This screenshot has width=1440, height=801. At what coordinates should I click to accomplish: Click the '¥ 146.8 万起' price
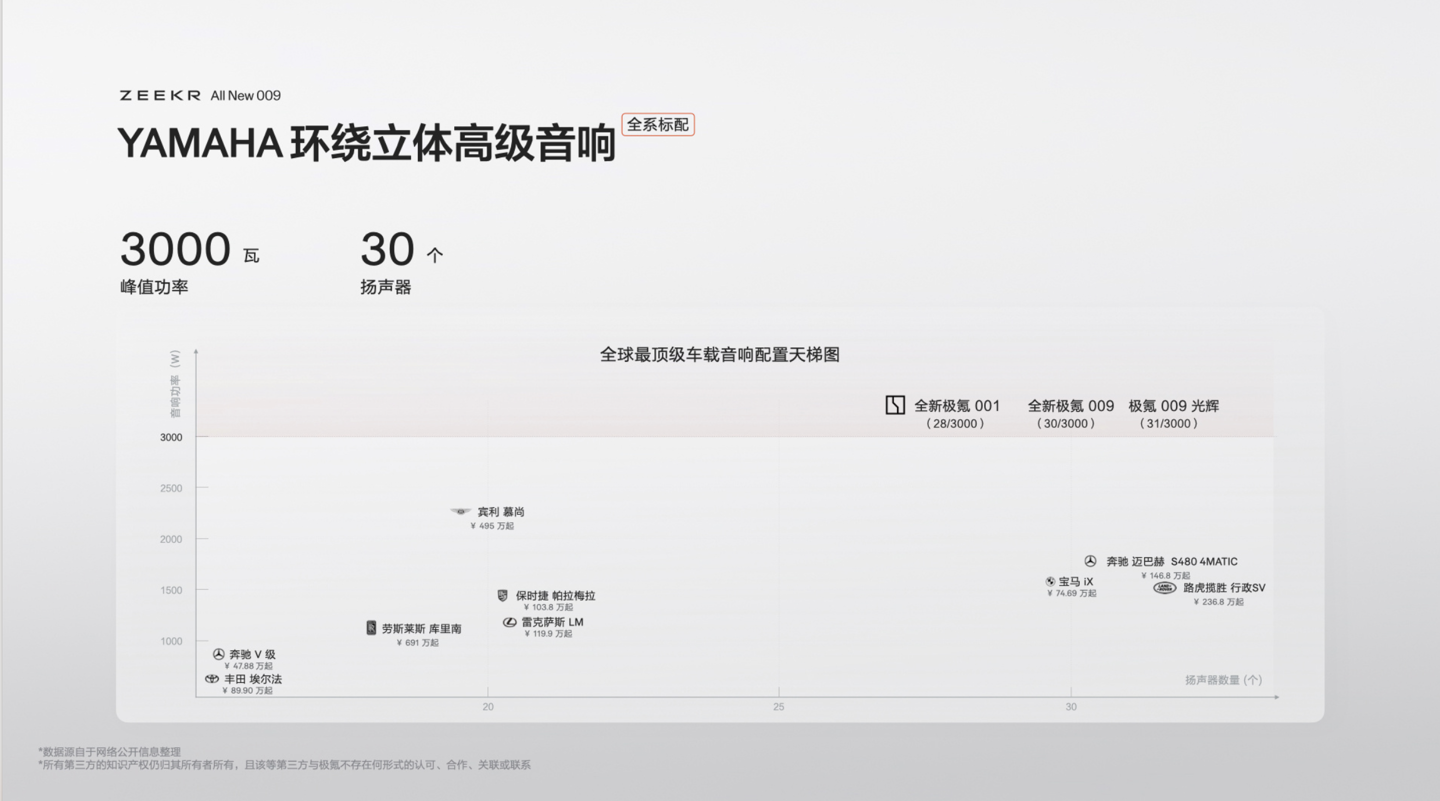pyautogui.click(x=1166, y=576)
